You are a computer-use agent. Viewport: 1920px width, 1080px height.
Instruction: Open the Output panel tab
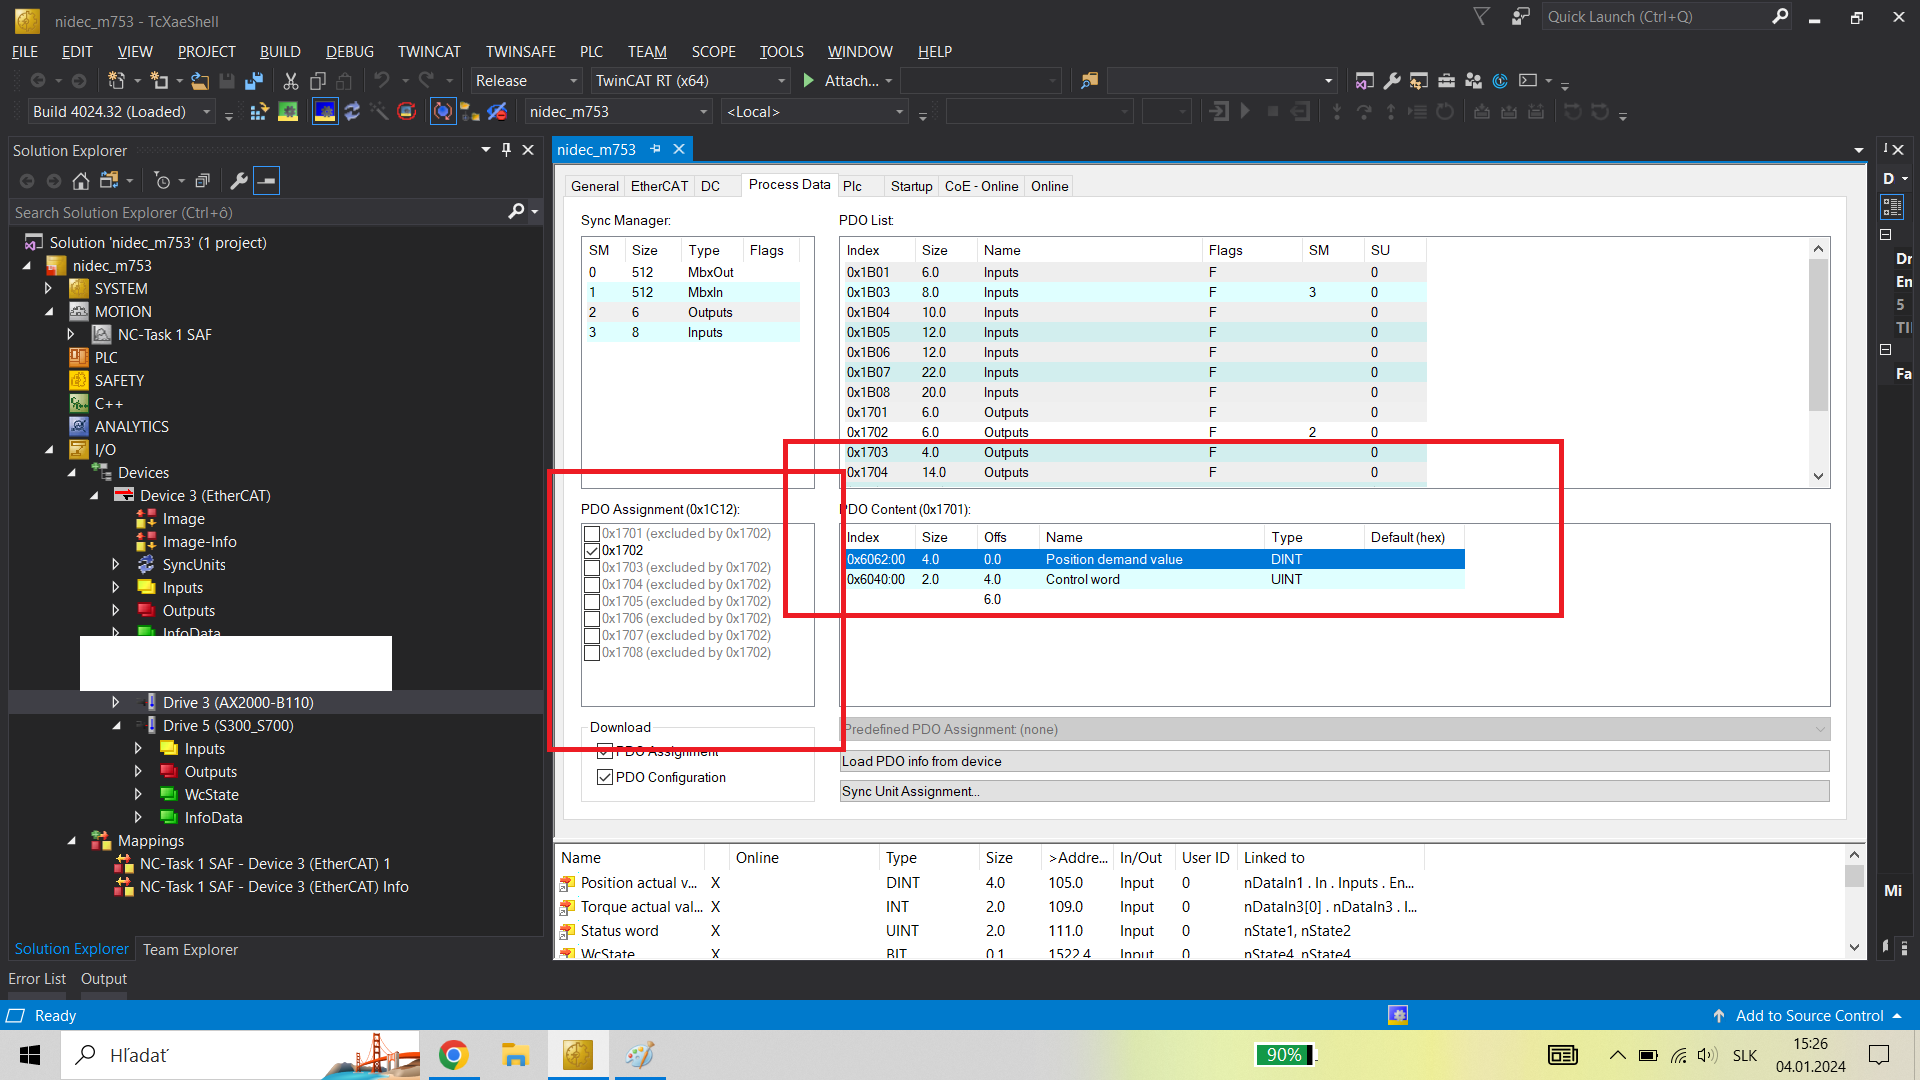coord(104,979)
